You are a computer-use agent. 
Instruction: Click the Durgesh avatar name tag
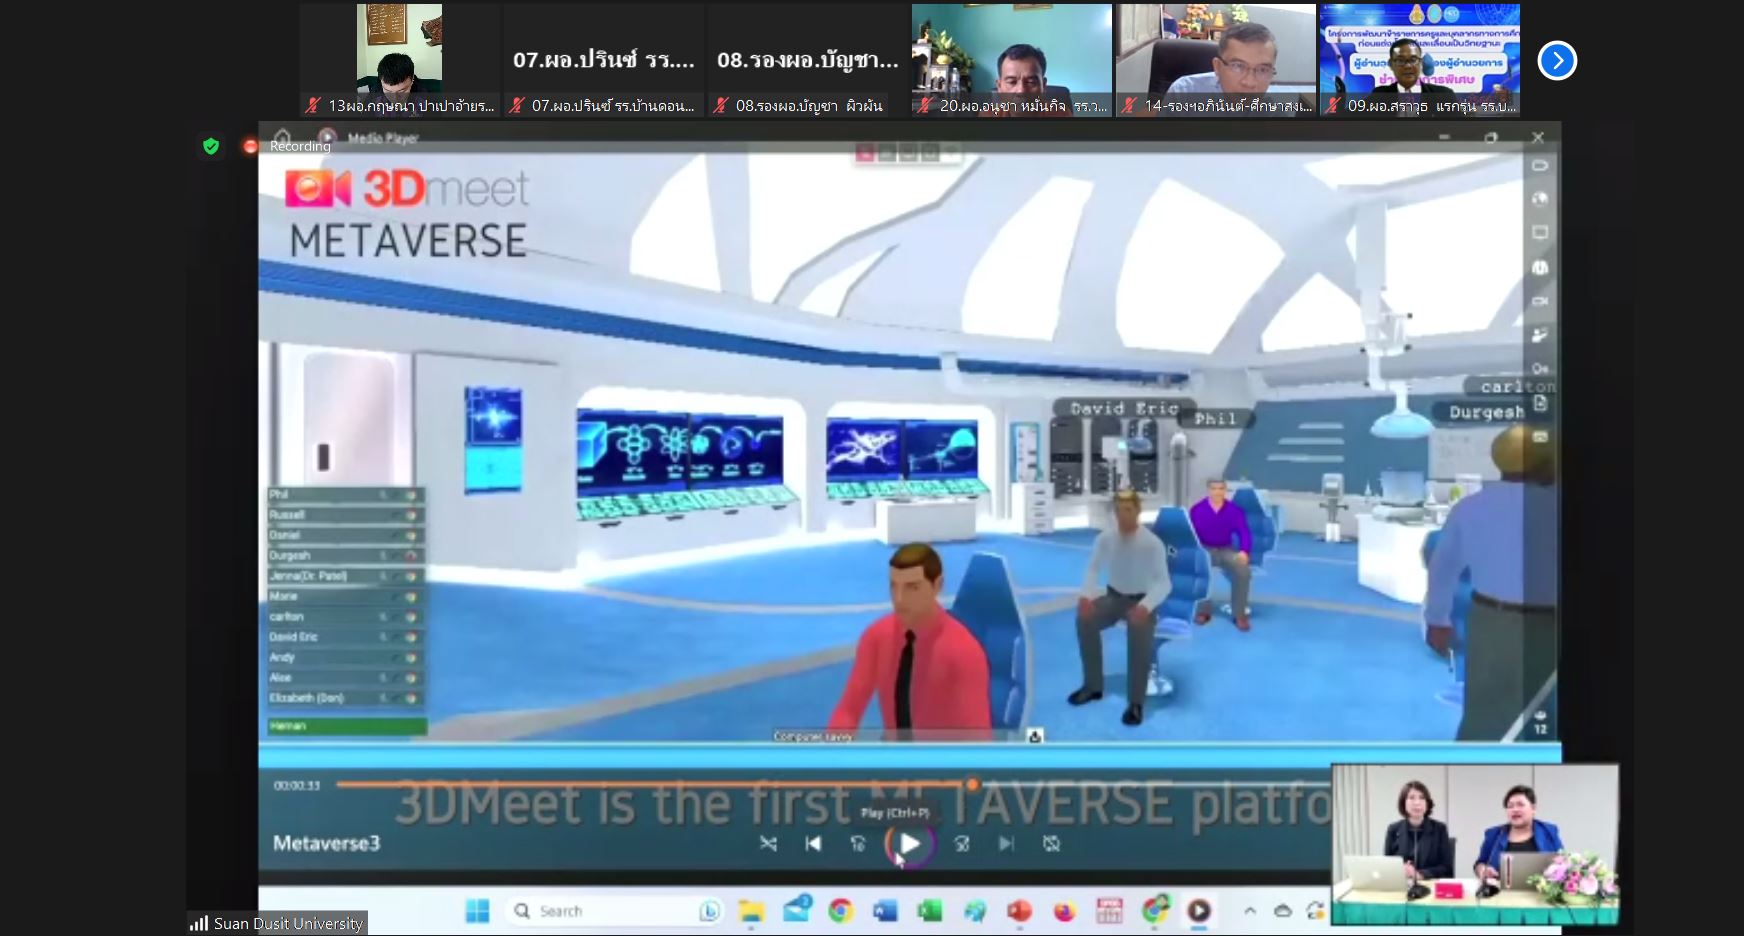(1486, 412)
